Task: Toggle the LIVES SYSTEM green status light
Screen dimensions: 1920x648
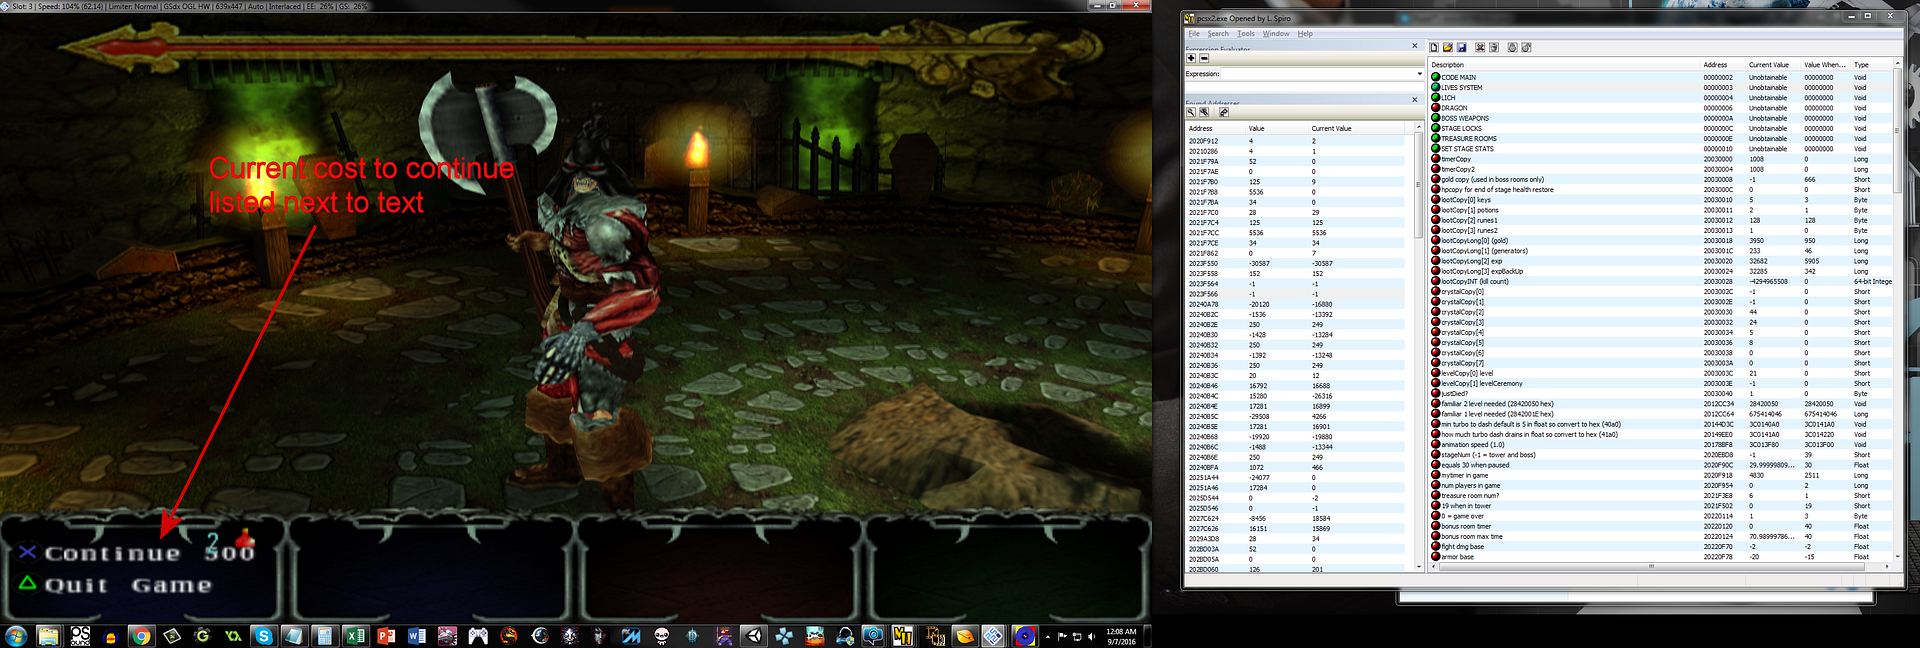Action: 1436,87
